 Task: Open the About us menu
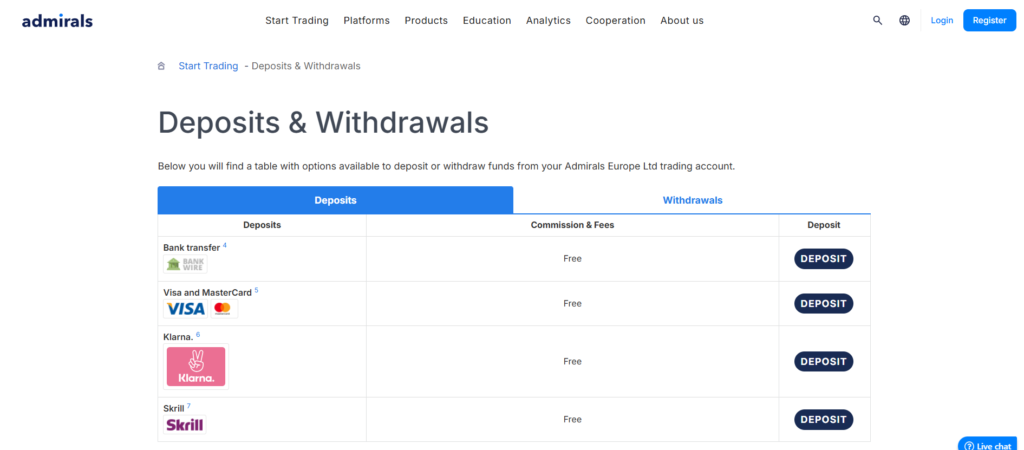(682, 20)
